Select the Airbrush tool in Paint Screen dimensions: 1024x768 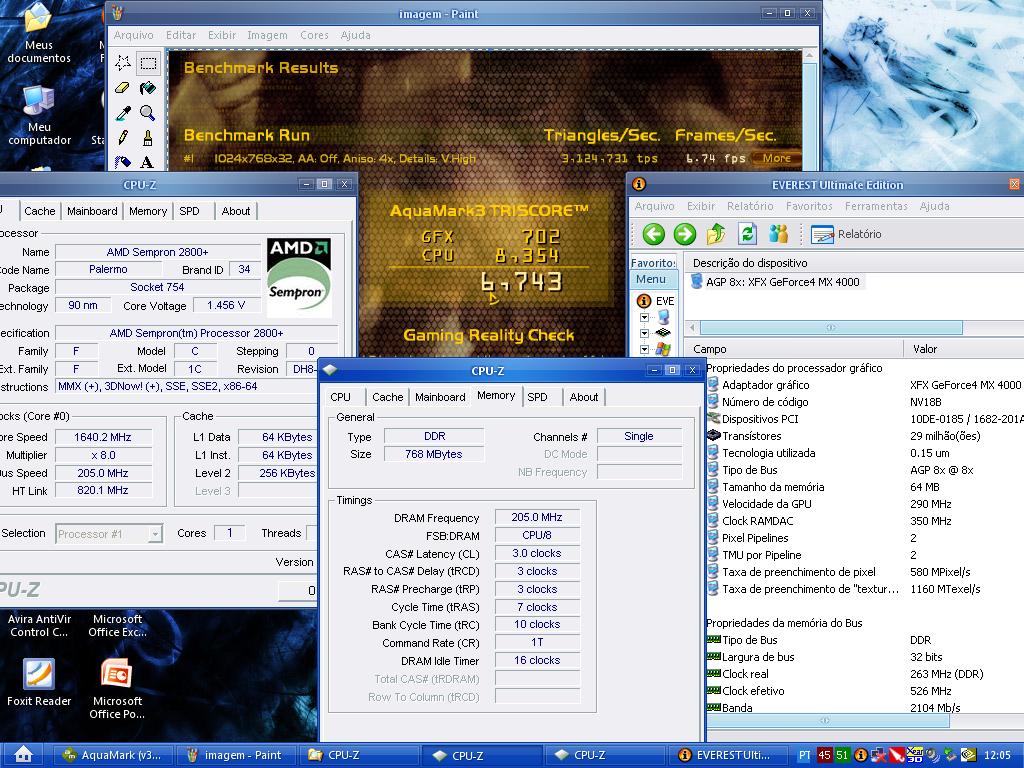(x=123, y=161)
